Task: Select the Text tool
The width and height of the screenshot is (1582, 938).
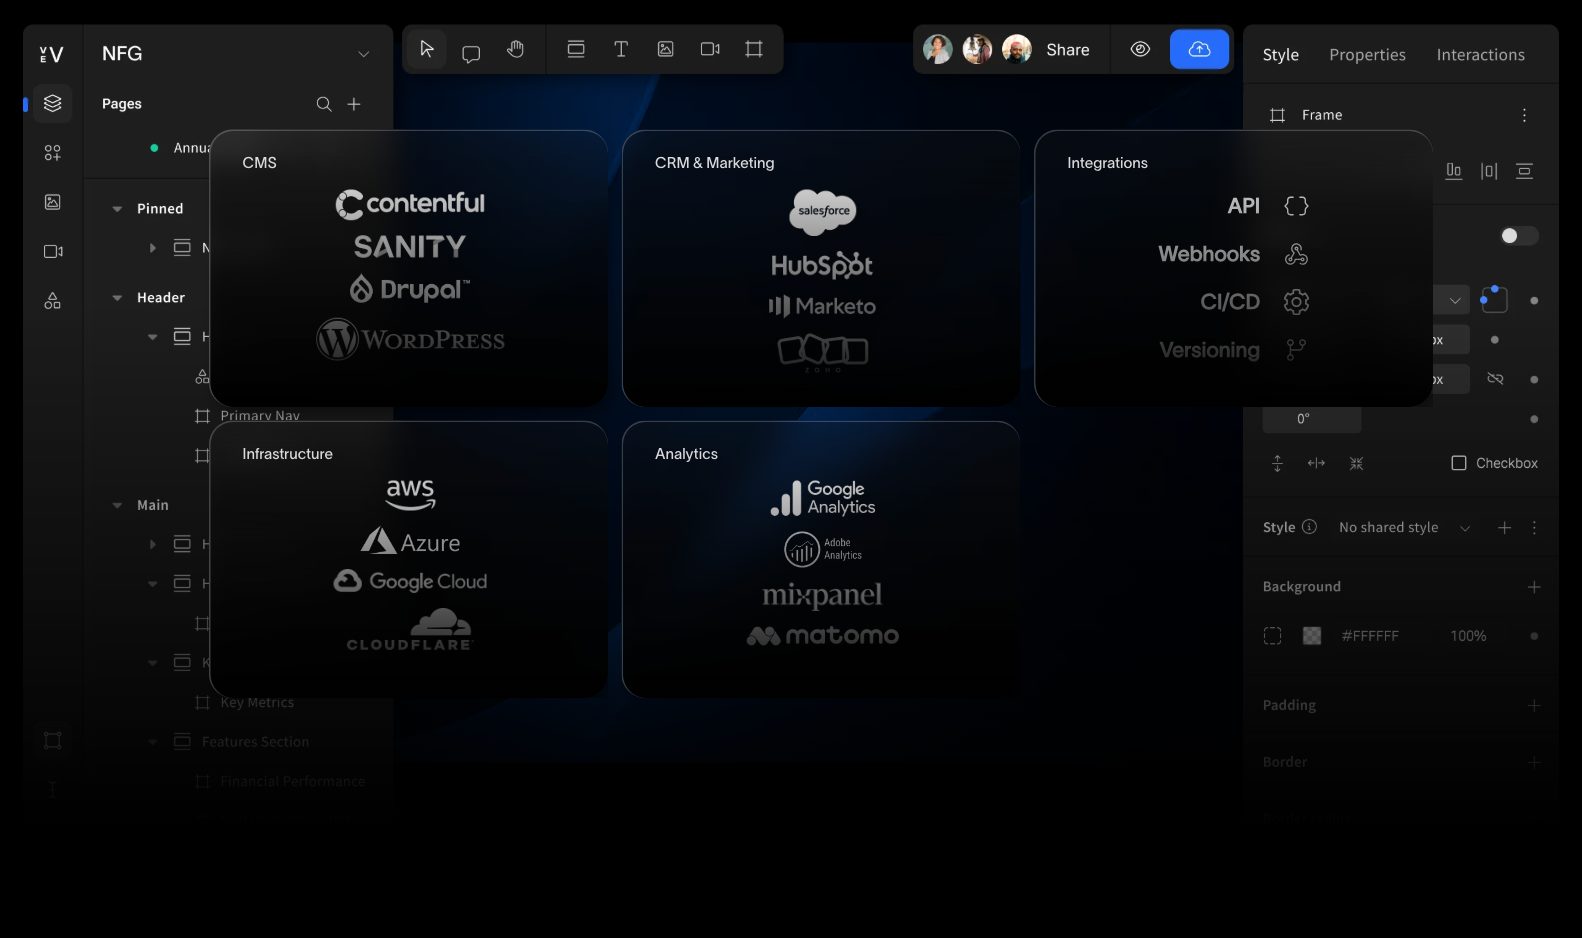Action: [621, 49]
